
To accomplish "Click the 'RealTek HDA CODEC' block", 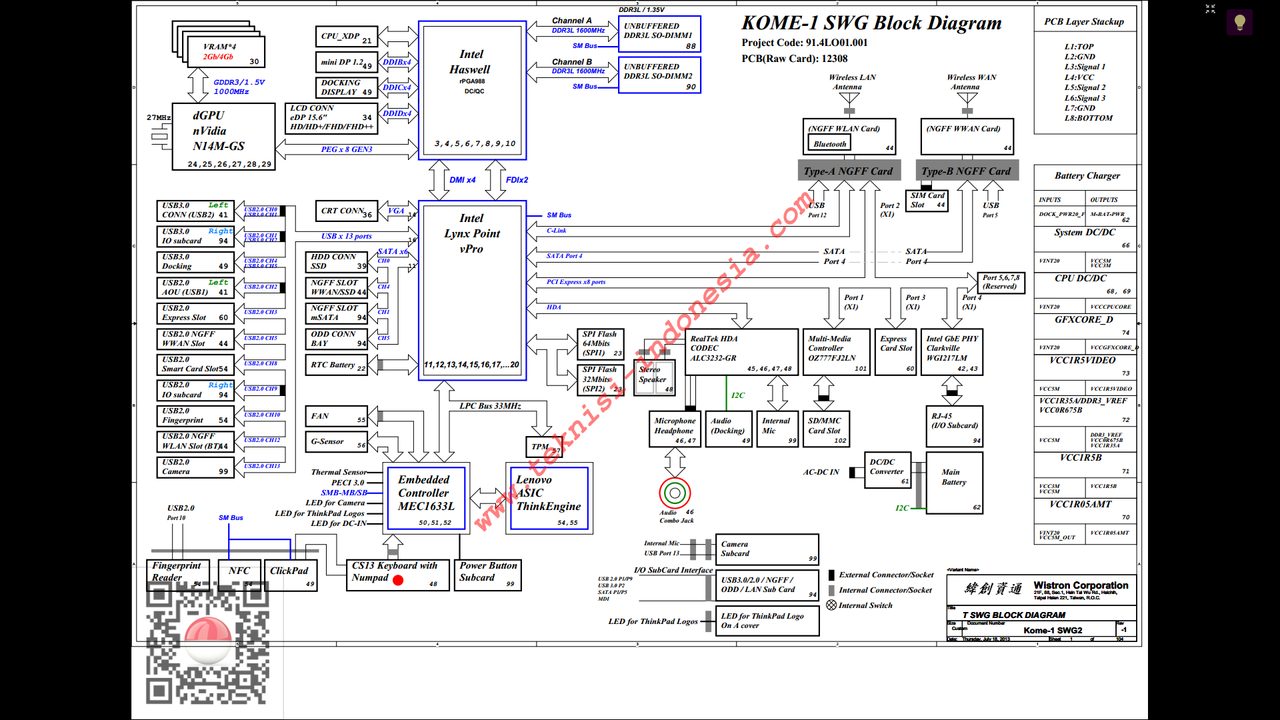I will coord(740,353).
